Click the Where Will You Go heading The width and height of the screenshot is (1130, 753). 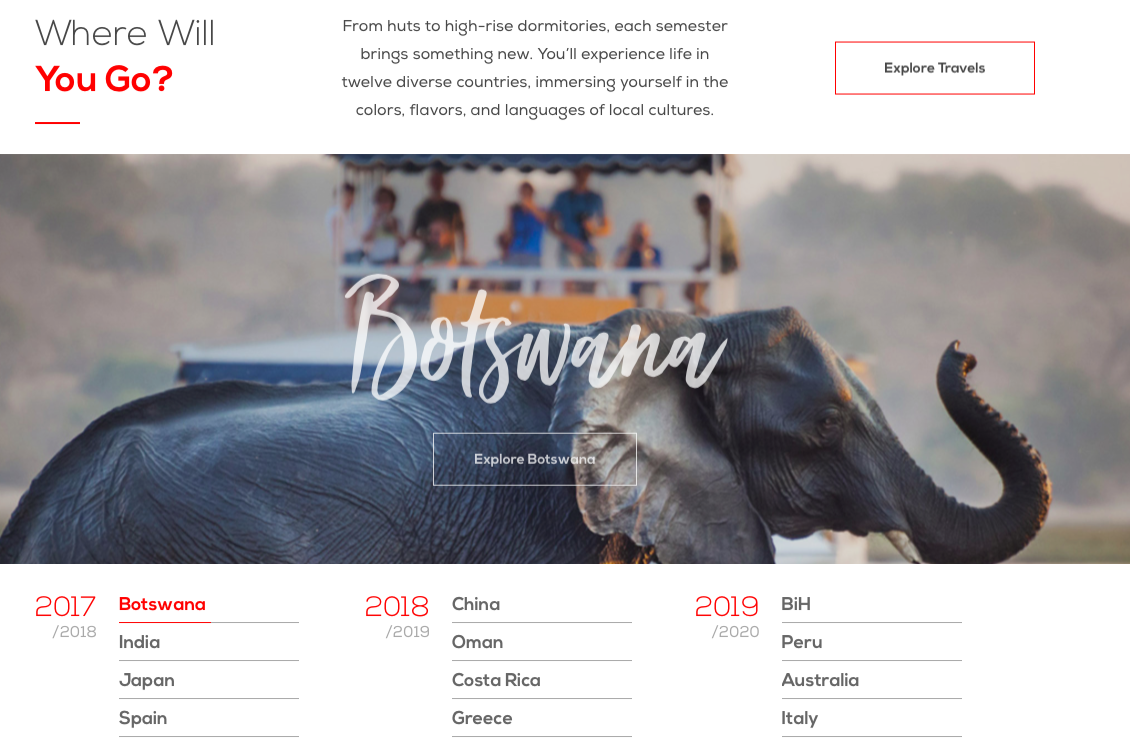pyautogui.click(x=125, y=56)
